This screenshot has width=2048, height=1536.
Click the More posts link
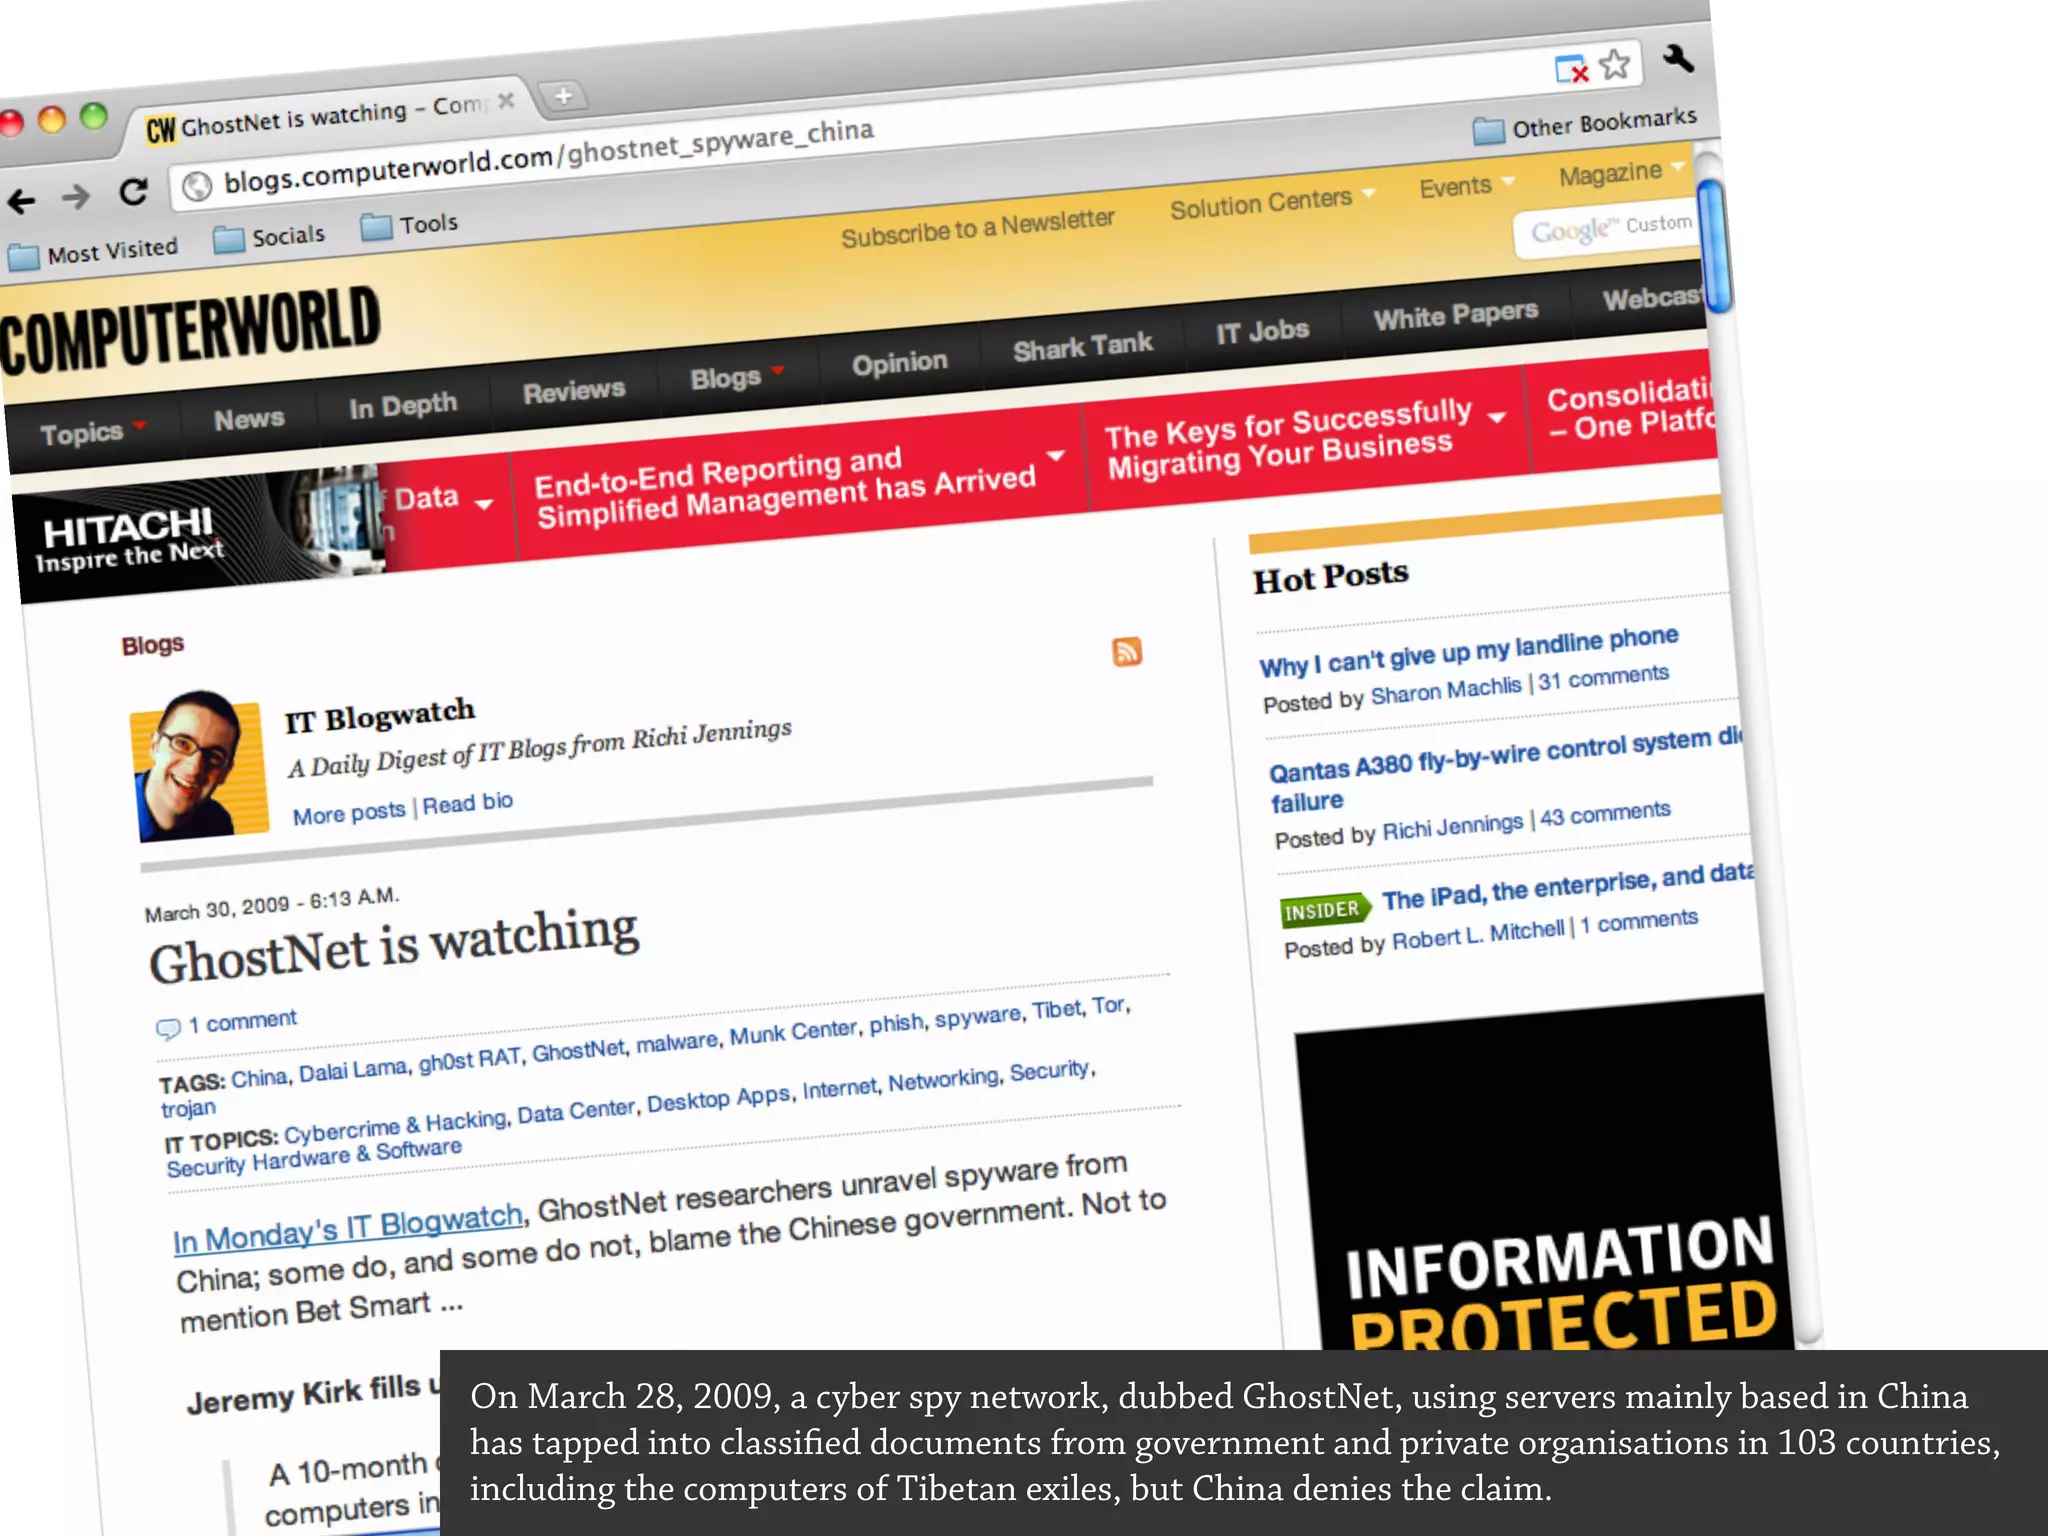349,812
